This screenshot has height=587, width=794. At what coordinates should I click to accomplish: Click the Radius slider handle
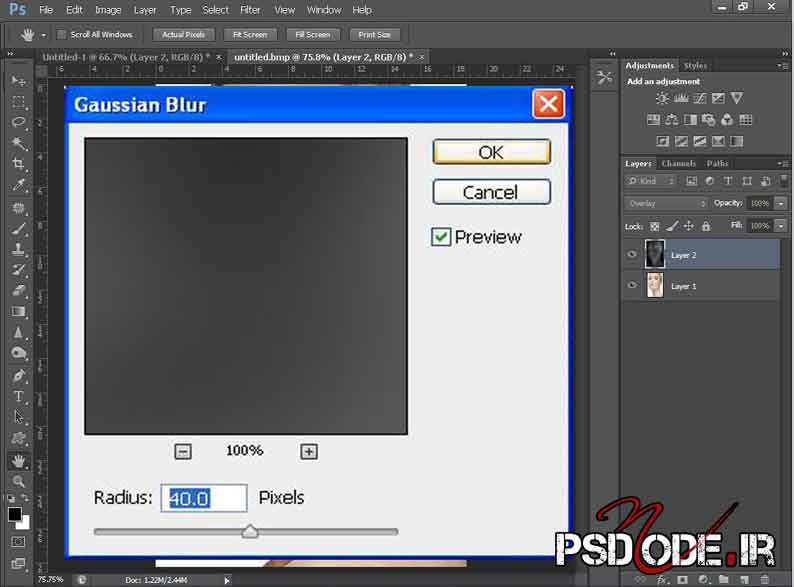point(250,531)
